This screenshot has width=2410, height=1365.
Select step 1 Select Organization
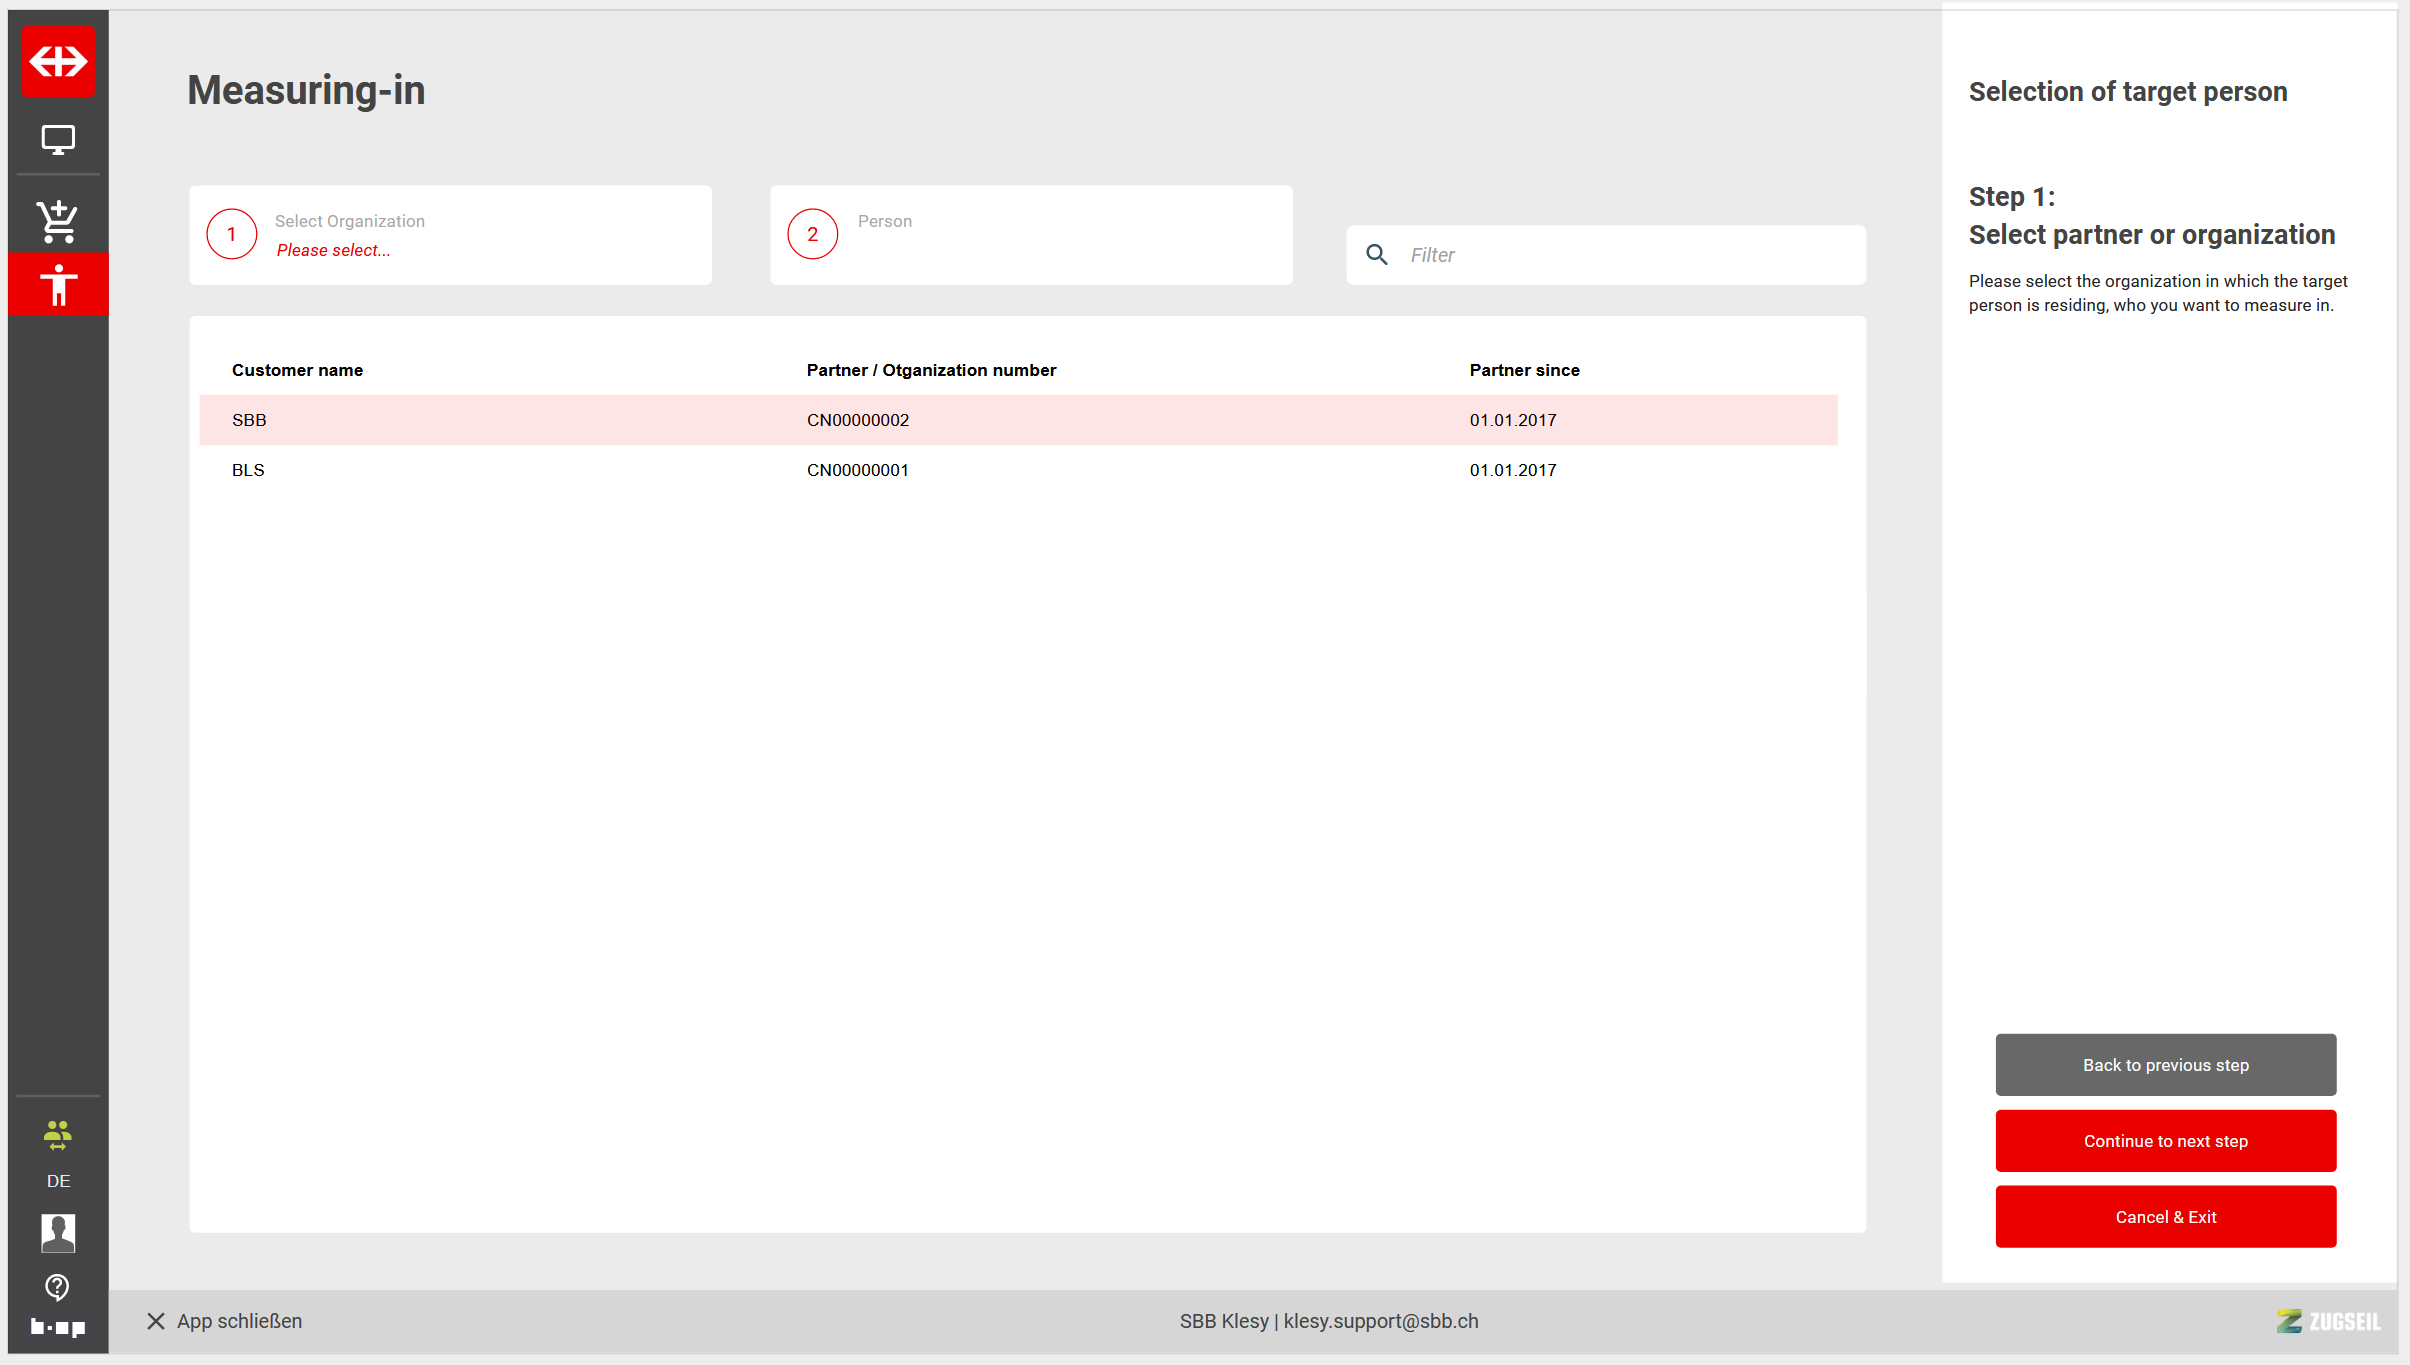[x=450, y=235]
